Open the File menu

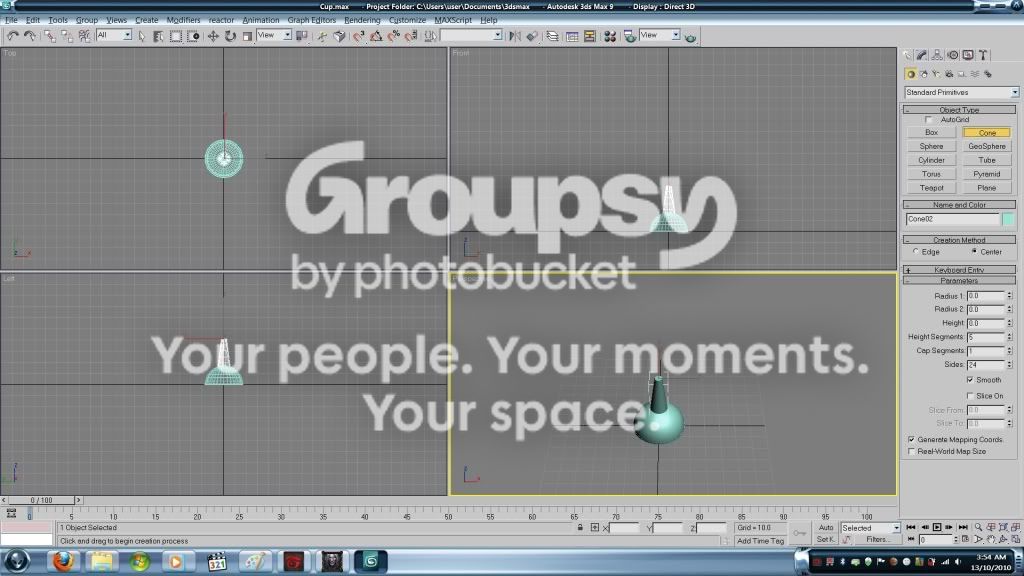pos(11,20)
